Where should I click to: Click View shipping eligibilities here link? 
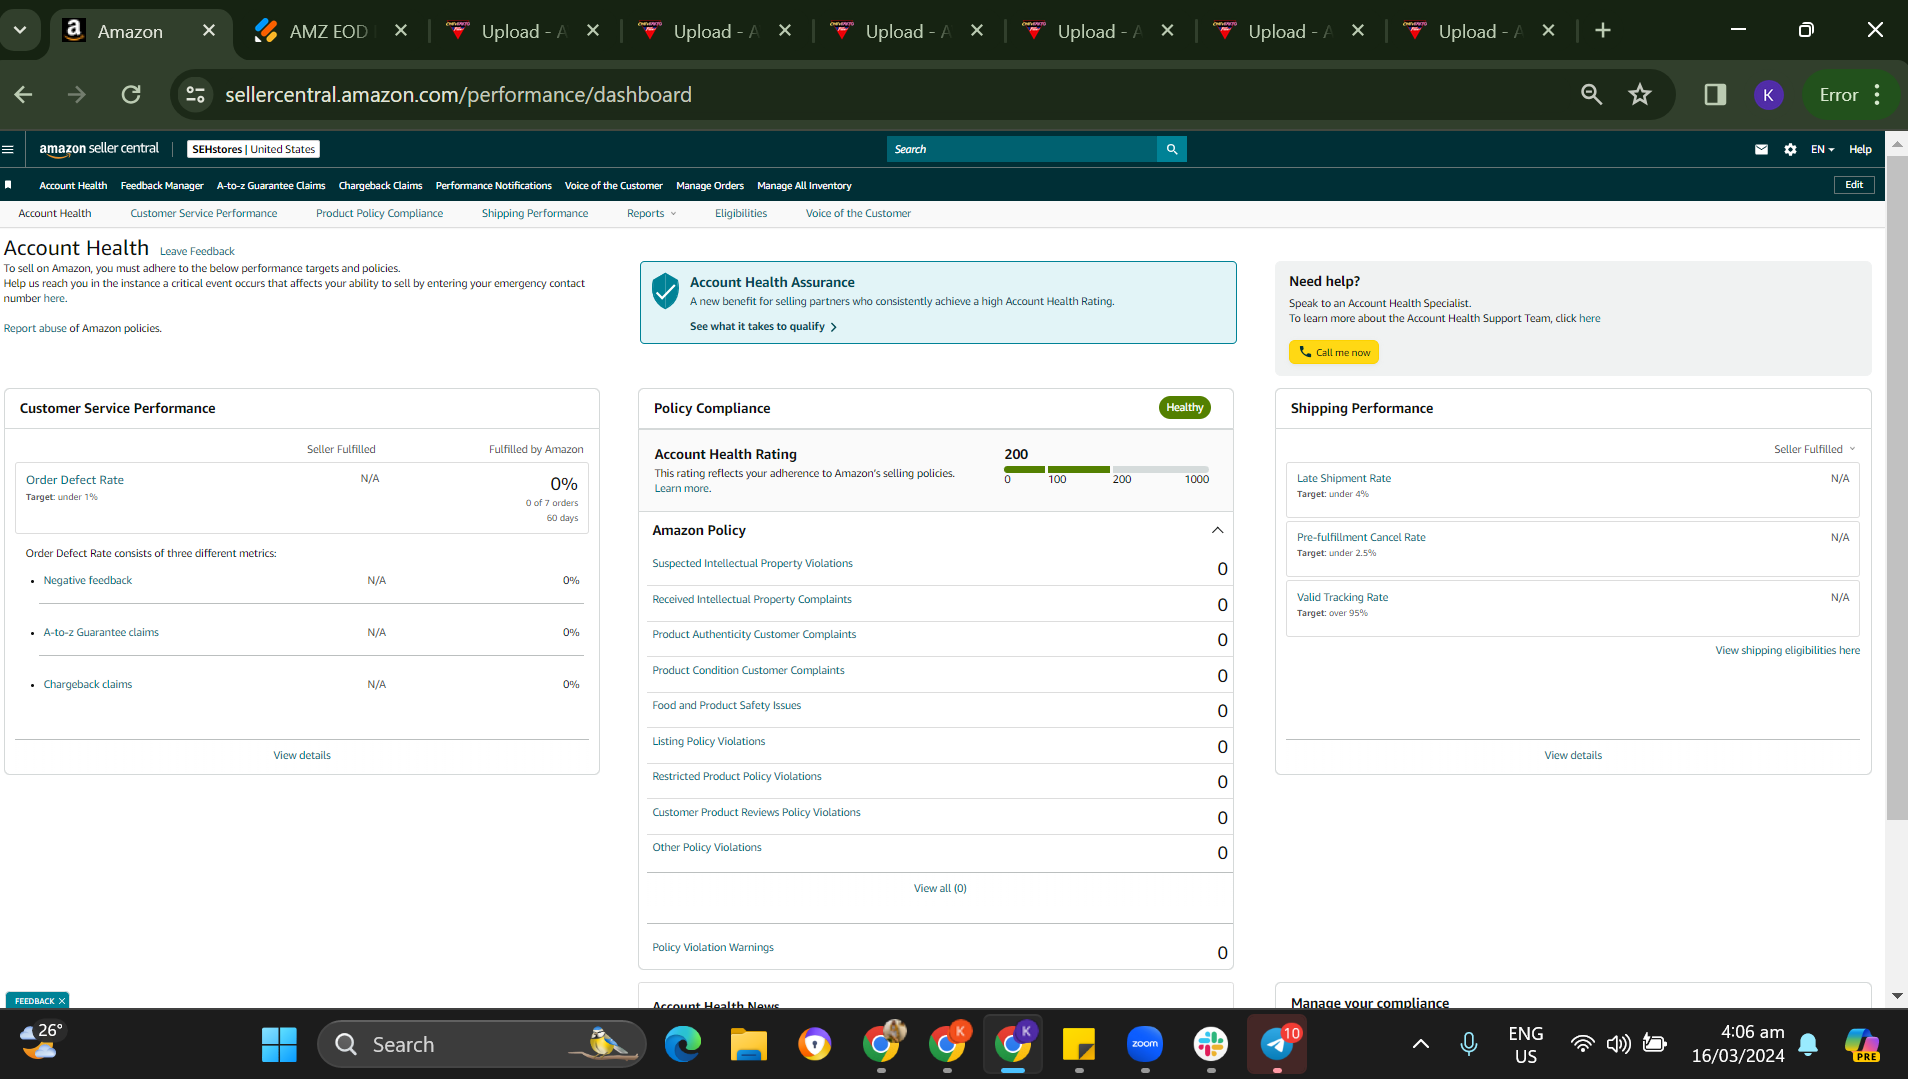(x=1788, y=650)
